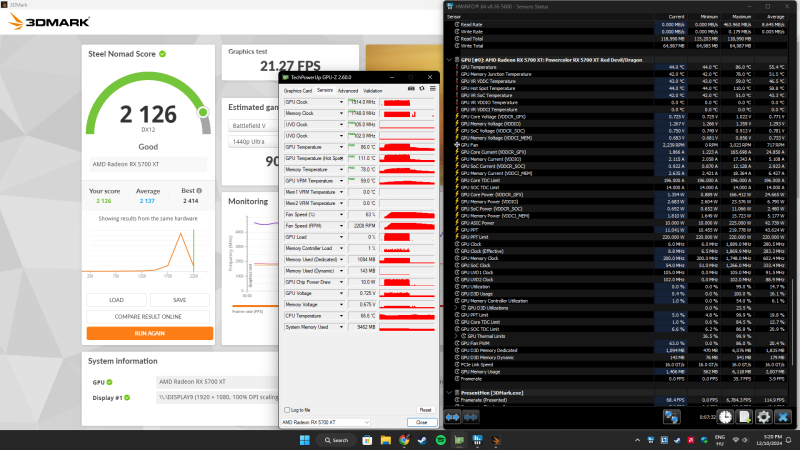Image resolution: width=800 pixels, height=450 pixels.
Task: Switch to Graphics Card tab in GPU-Z
Action: [x=297, y=91]
